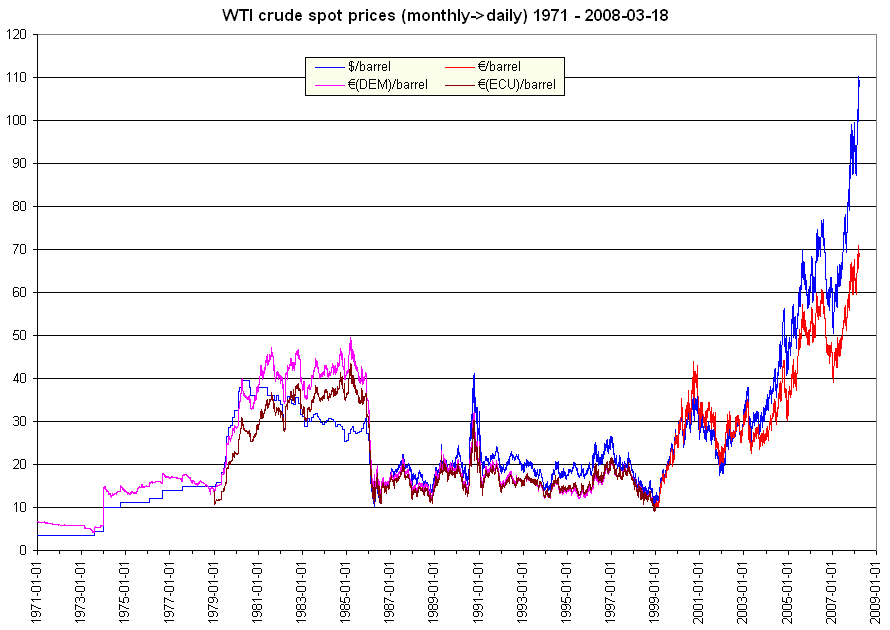This screenshot has width=890, height=630.
Task: Select the x-axis date 2005-01-01
Action: point(788,591)
